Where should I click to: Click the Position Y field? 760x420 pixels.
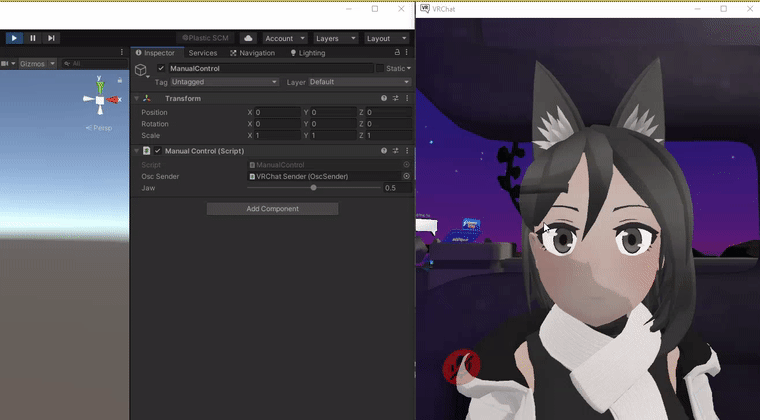tap(333, 112)
